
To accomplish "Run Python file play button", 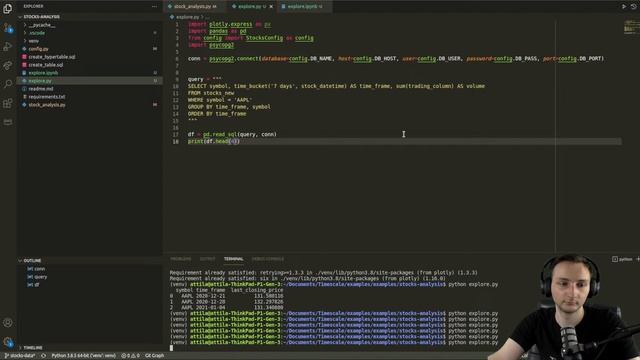I will [x=623, y=7].
